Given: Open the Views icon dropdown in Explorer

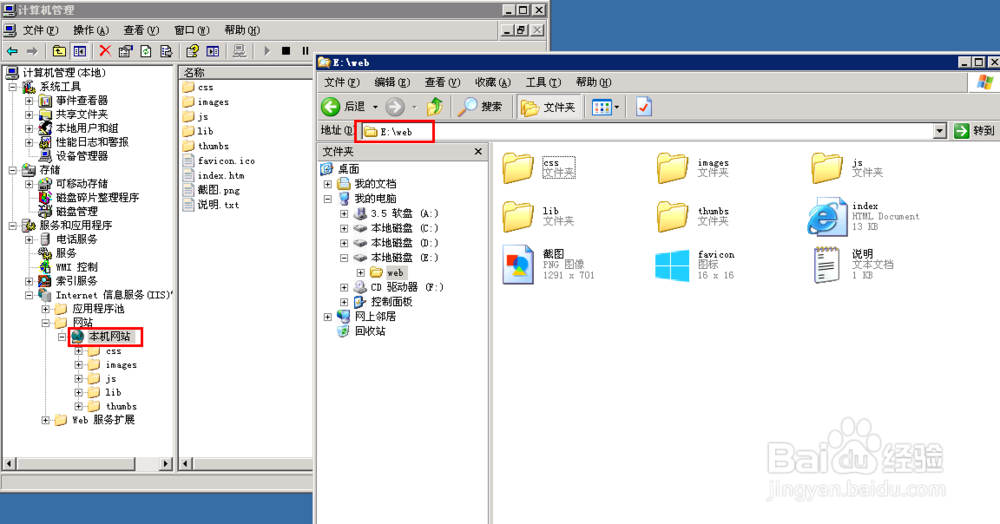Looking at the screenshot, I should [x=605, y=107].
